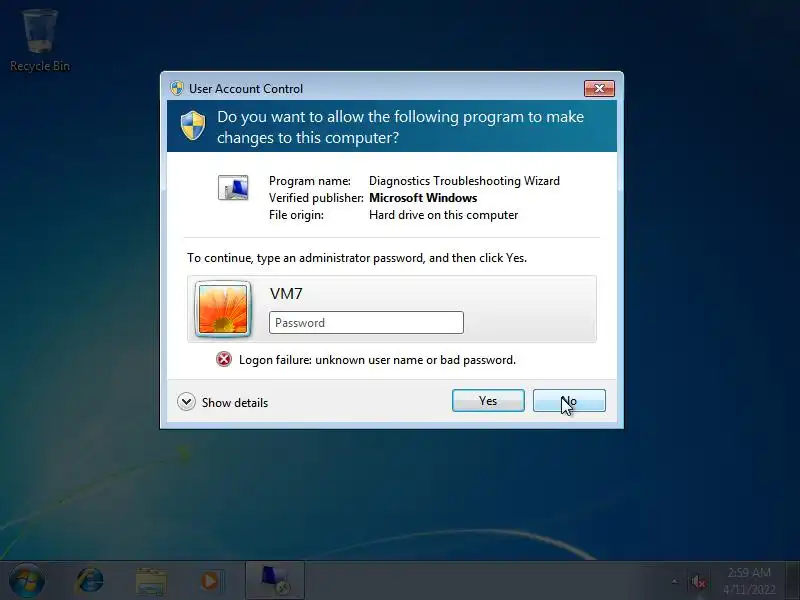
Task: Launch Windows Media Player from taskbar
Action: pyautogui.click(x=210, y=581)
